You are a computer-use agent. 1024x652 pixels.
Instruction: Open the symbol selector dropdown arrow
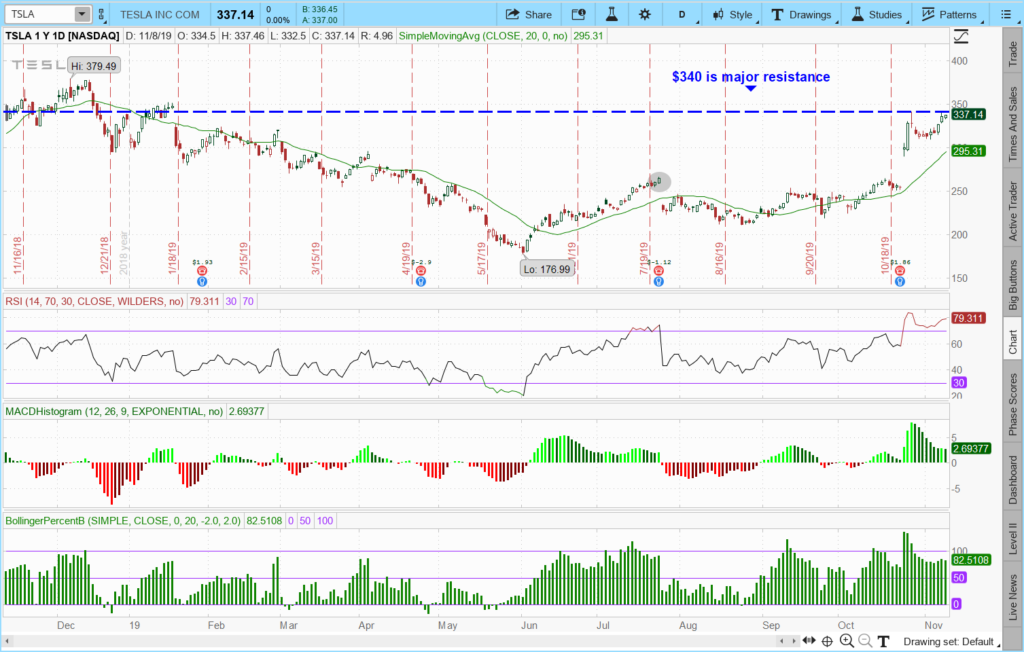[82, 14]
